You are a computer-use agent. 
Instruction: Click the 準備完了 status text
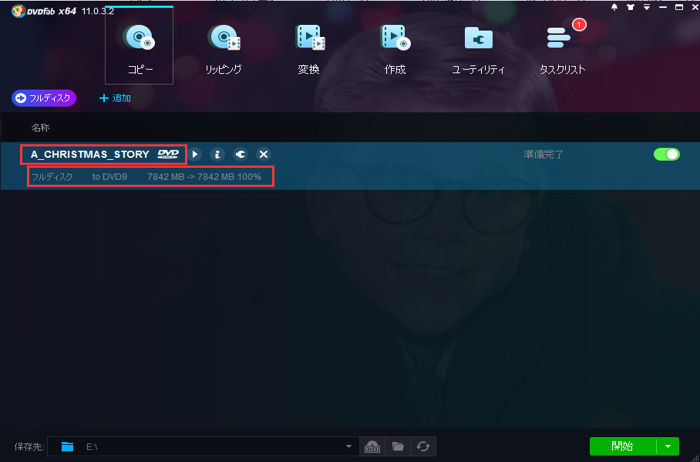click(543, 154)
